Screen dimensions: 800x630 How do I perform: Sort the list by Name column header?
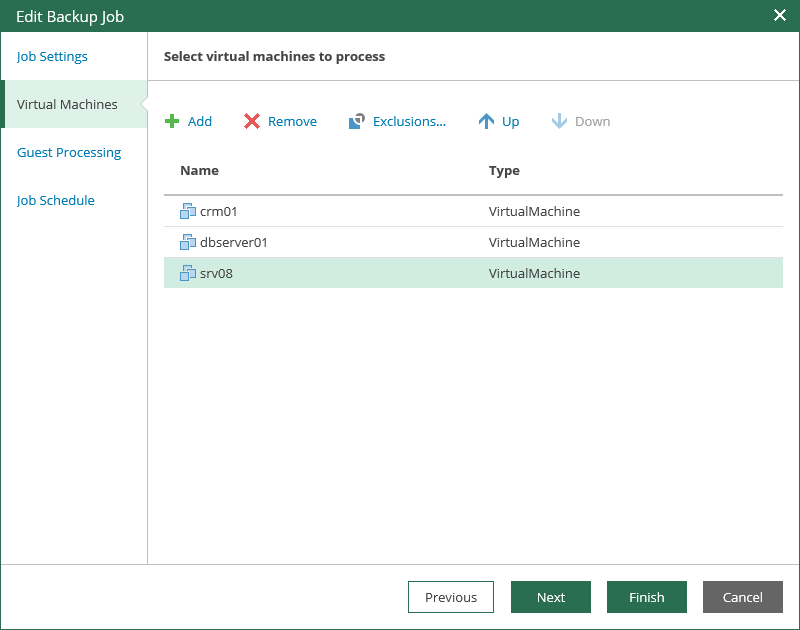[x=199, y=171]
